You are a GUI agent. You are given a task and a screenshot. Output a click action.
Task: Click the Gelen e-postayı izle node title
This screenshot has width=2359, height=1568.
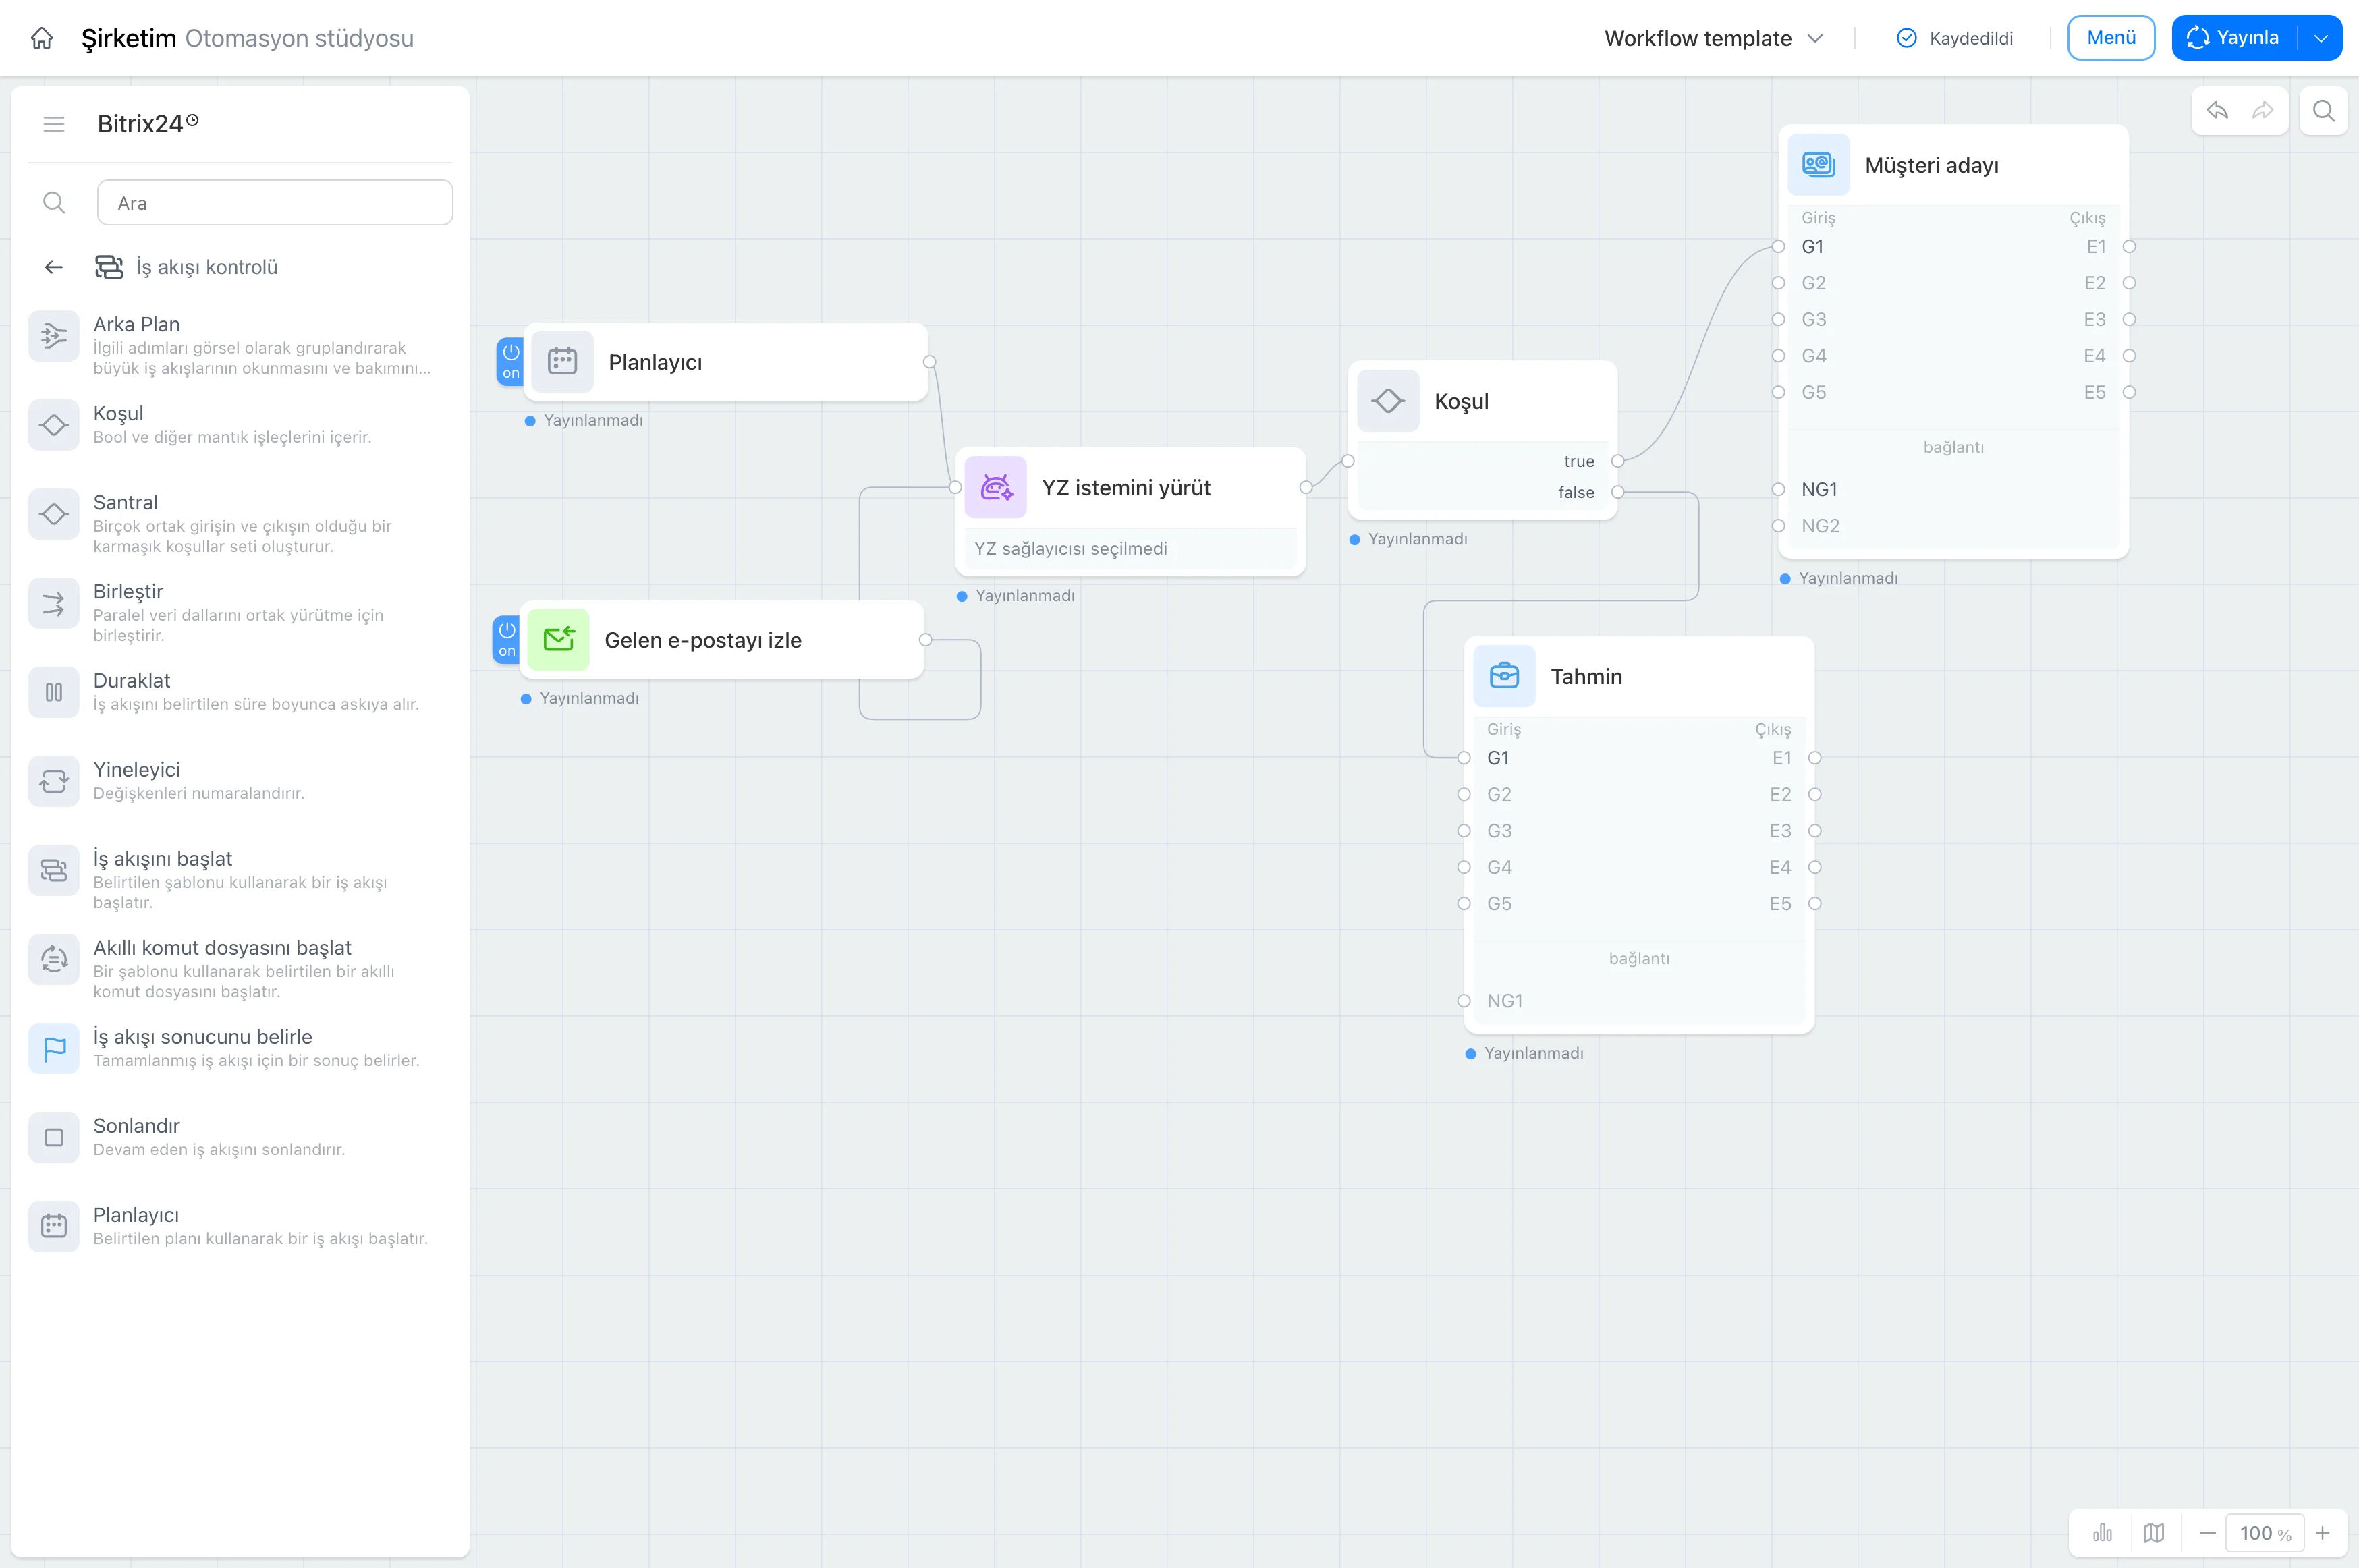pos(703,640)
